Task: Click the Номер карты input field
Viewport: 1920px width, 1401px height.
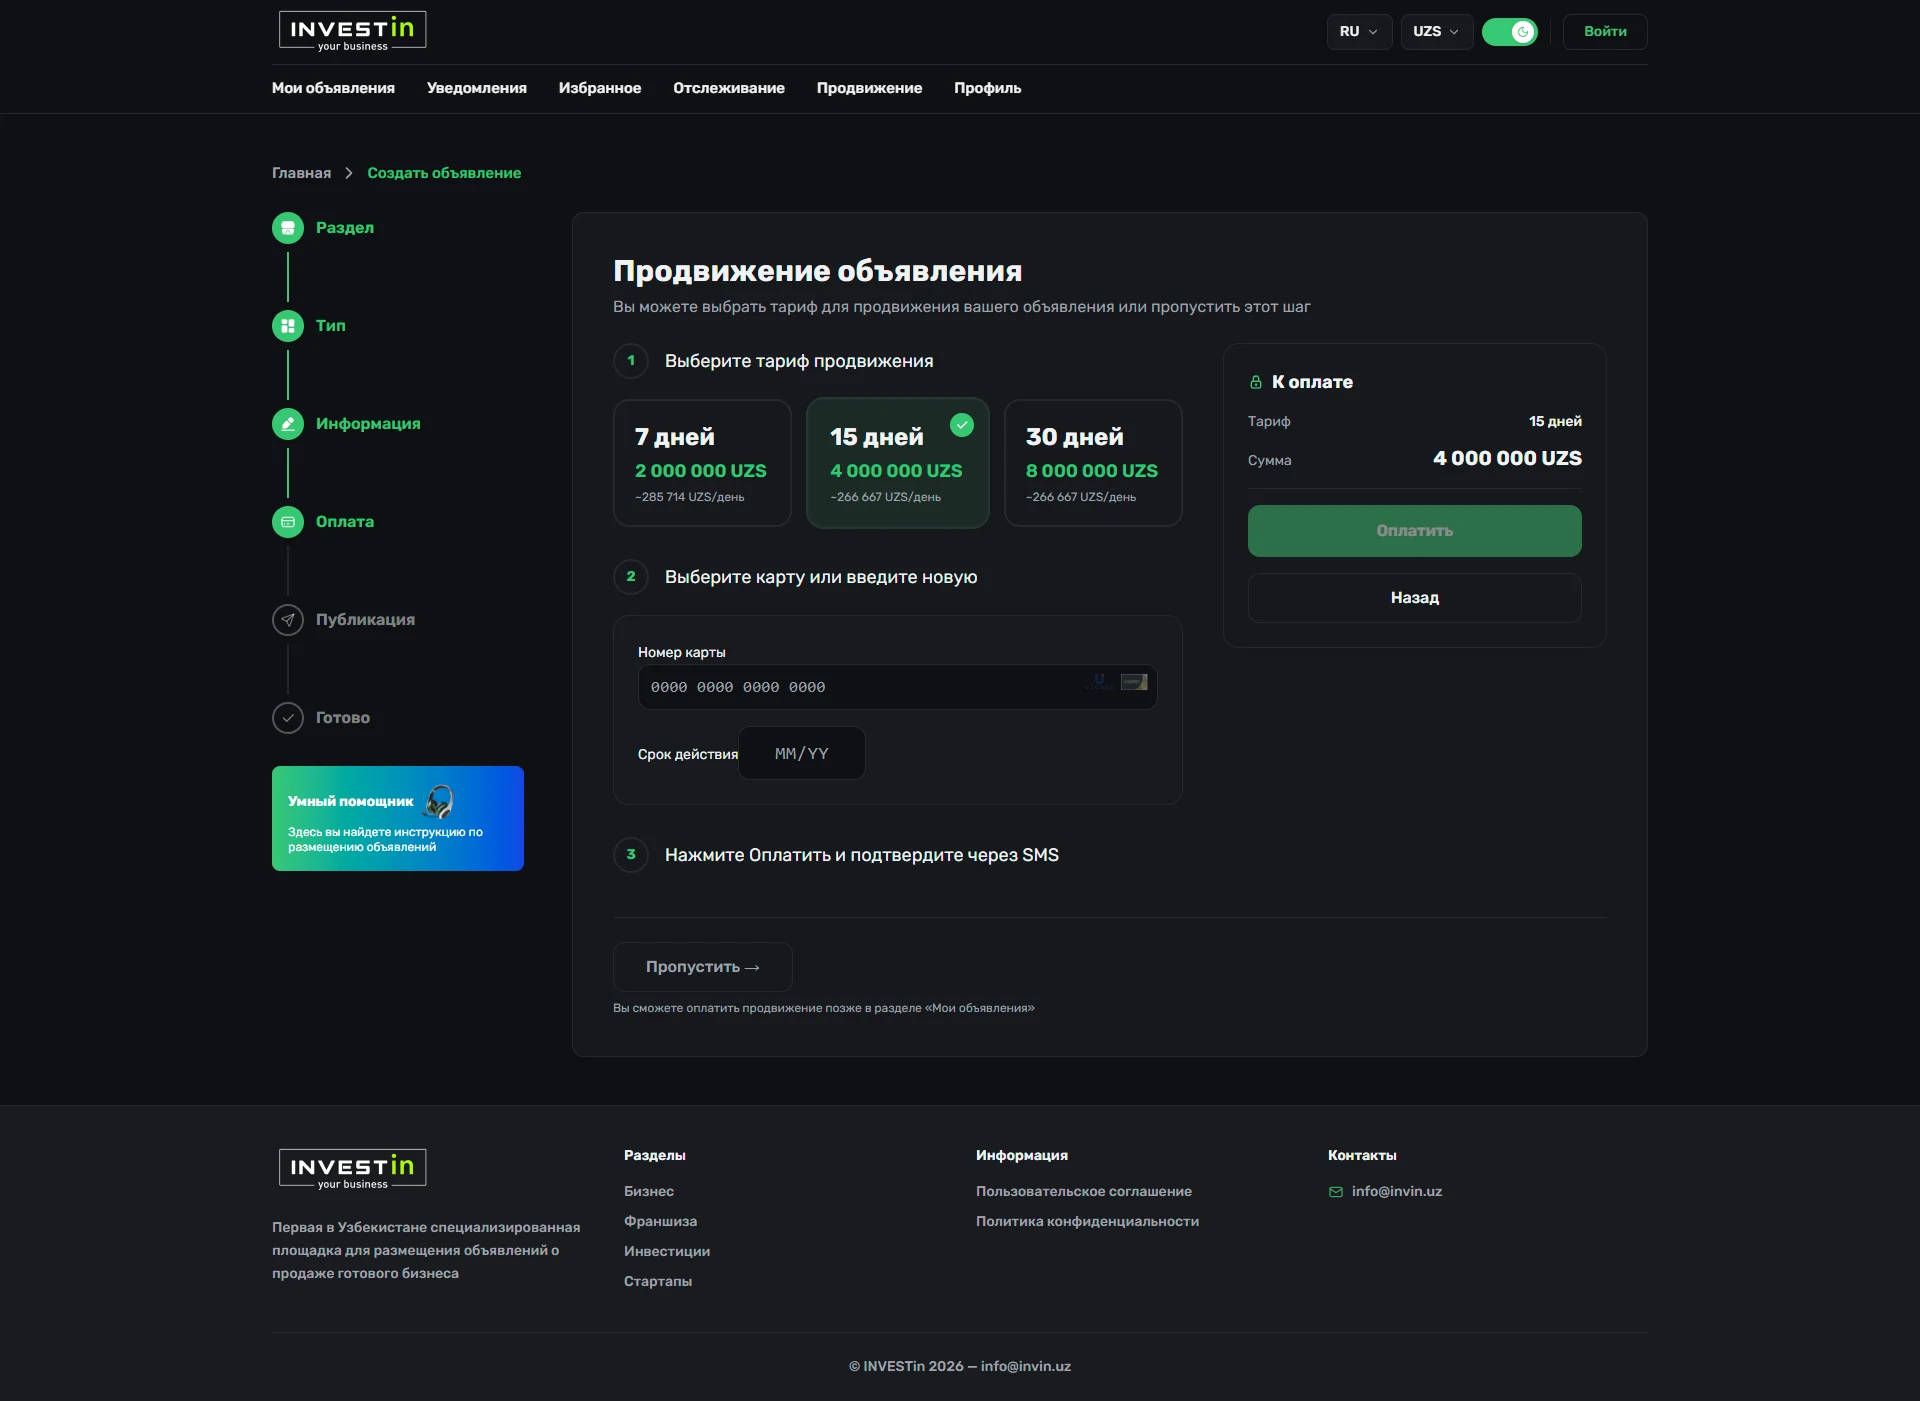Action: [x=897, y=687]
